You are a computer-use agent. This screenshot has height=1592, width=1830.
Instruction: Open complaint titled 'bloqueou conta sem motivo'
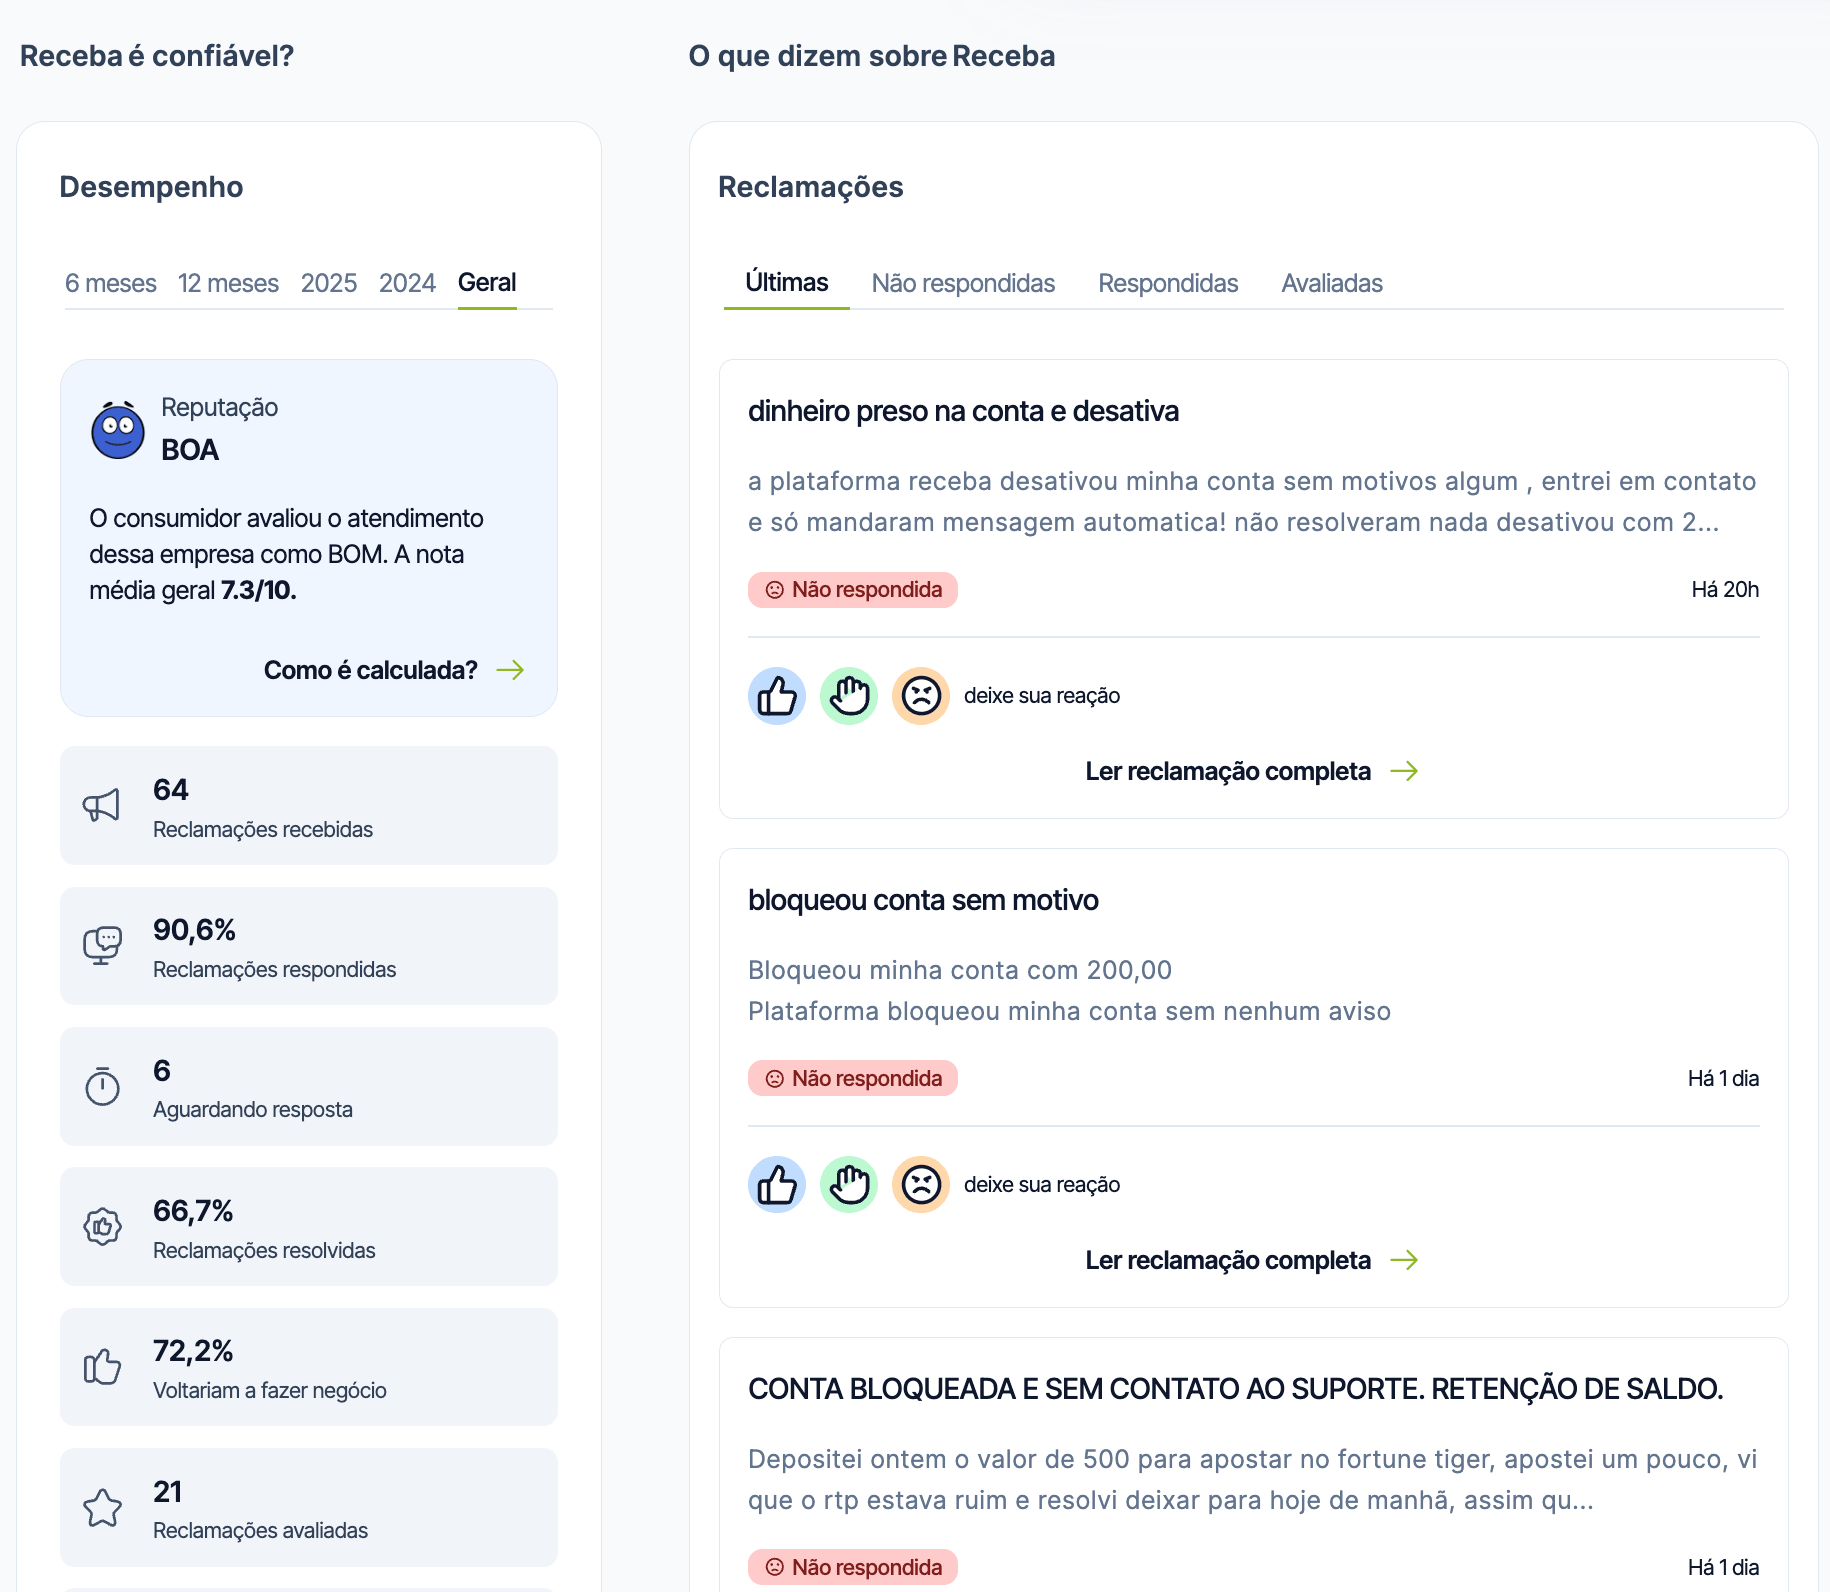923,900
